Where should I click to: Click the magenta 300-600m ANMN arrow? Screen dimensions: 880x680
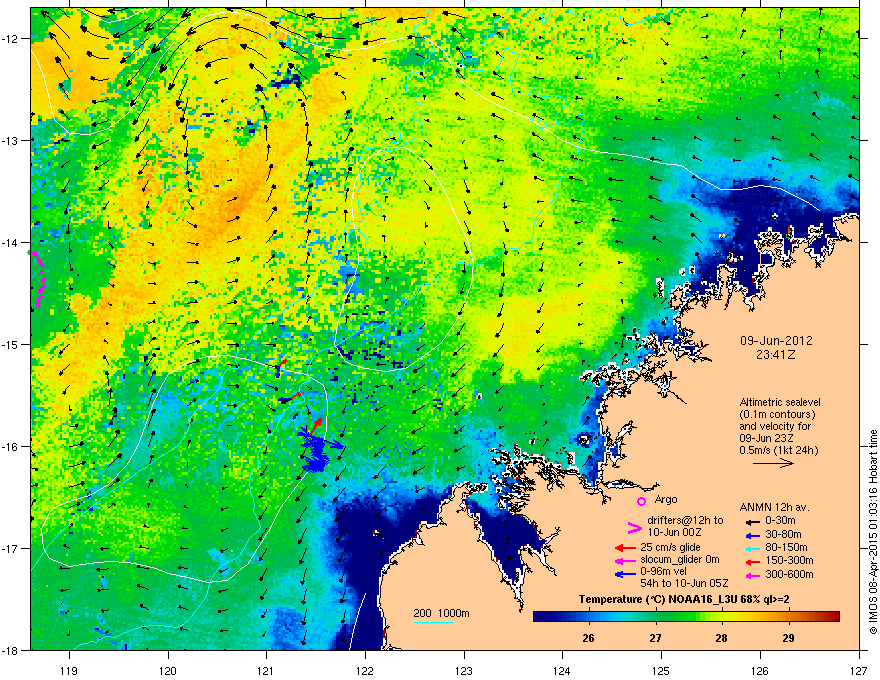coord(751,575)
